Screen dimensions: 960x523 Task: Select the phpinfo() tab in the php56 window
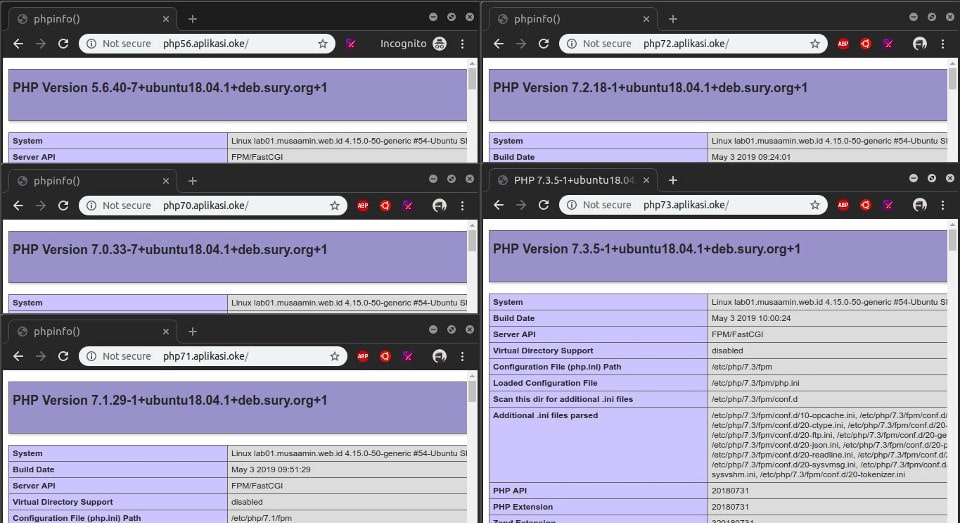[92, 19]
